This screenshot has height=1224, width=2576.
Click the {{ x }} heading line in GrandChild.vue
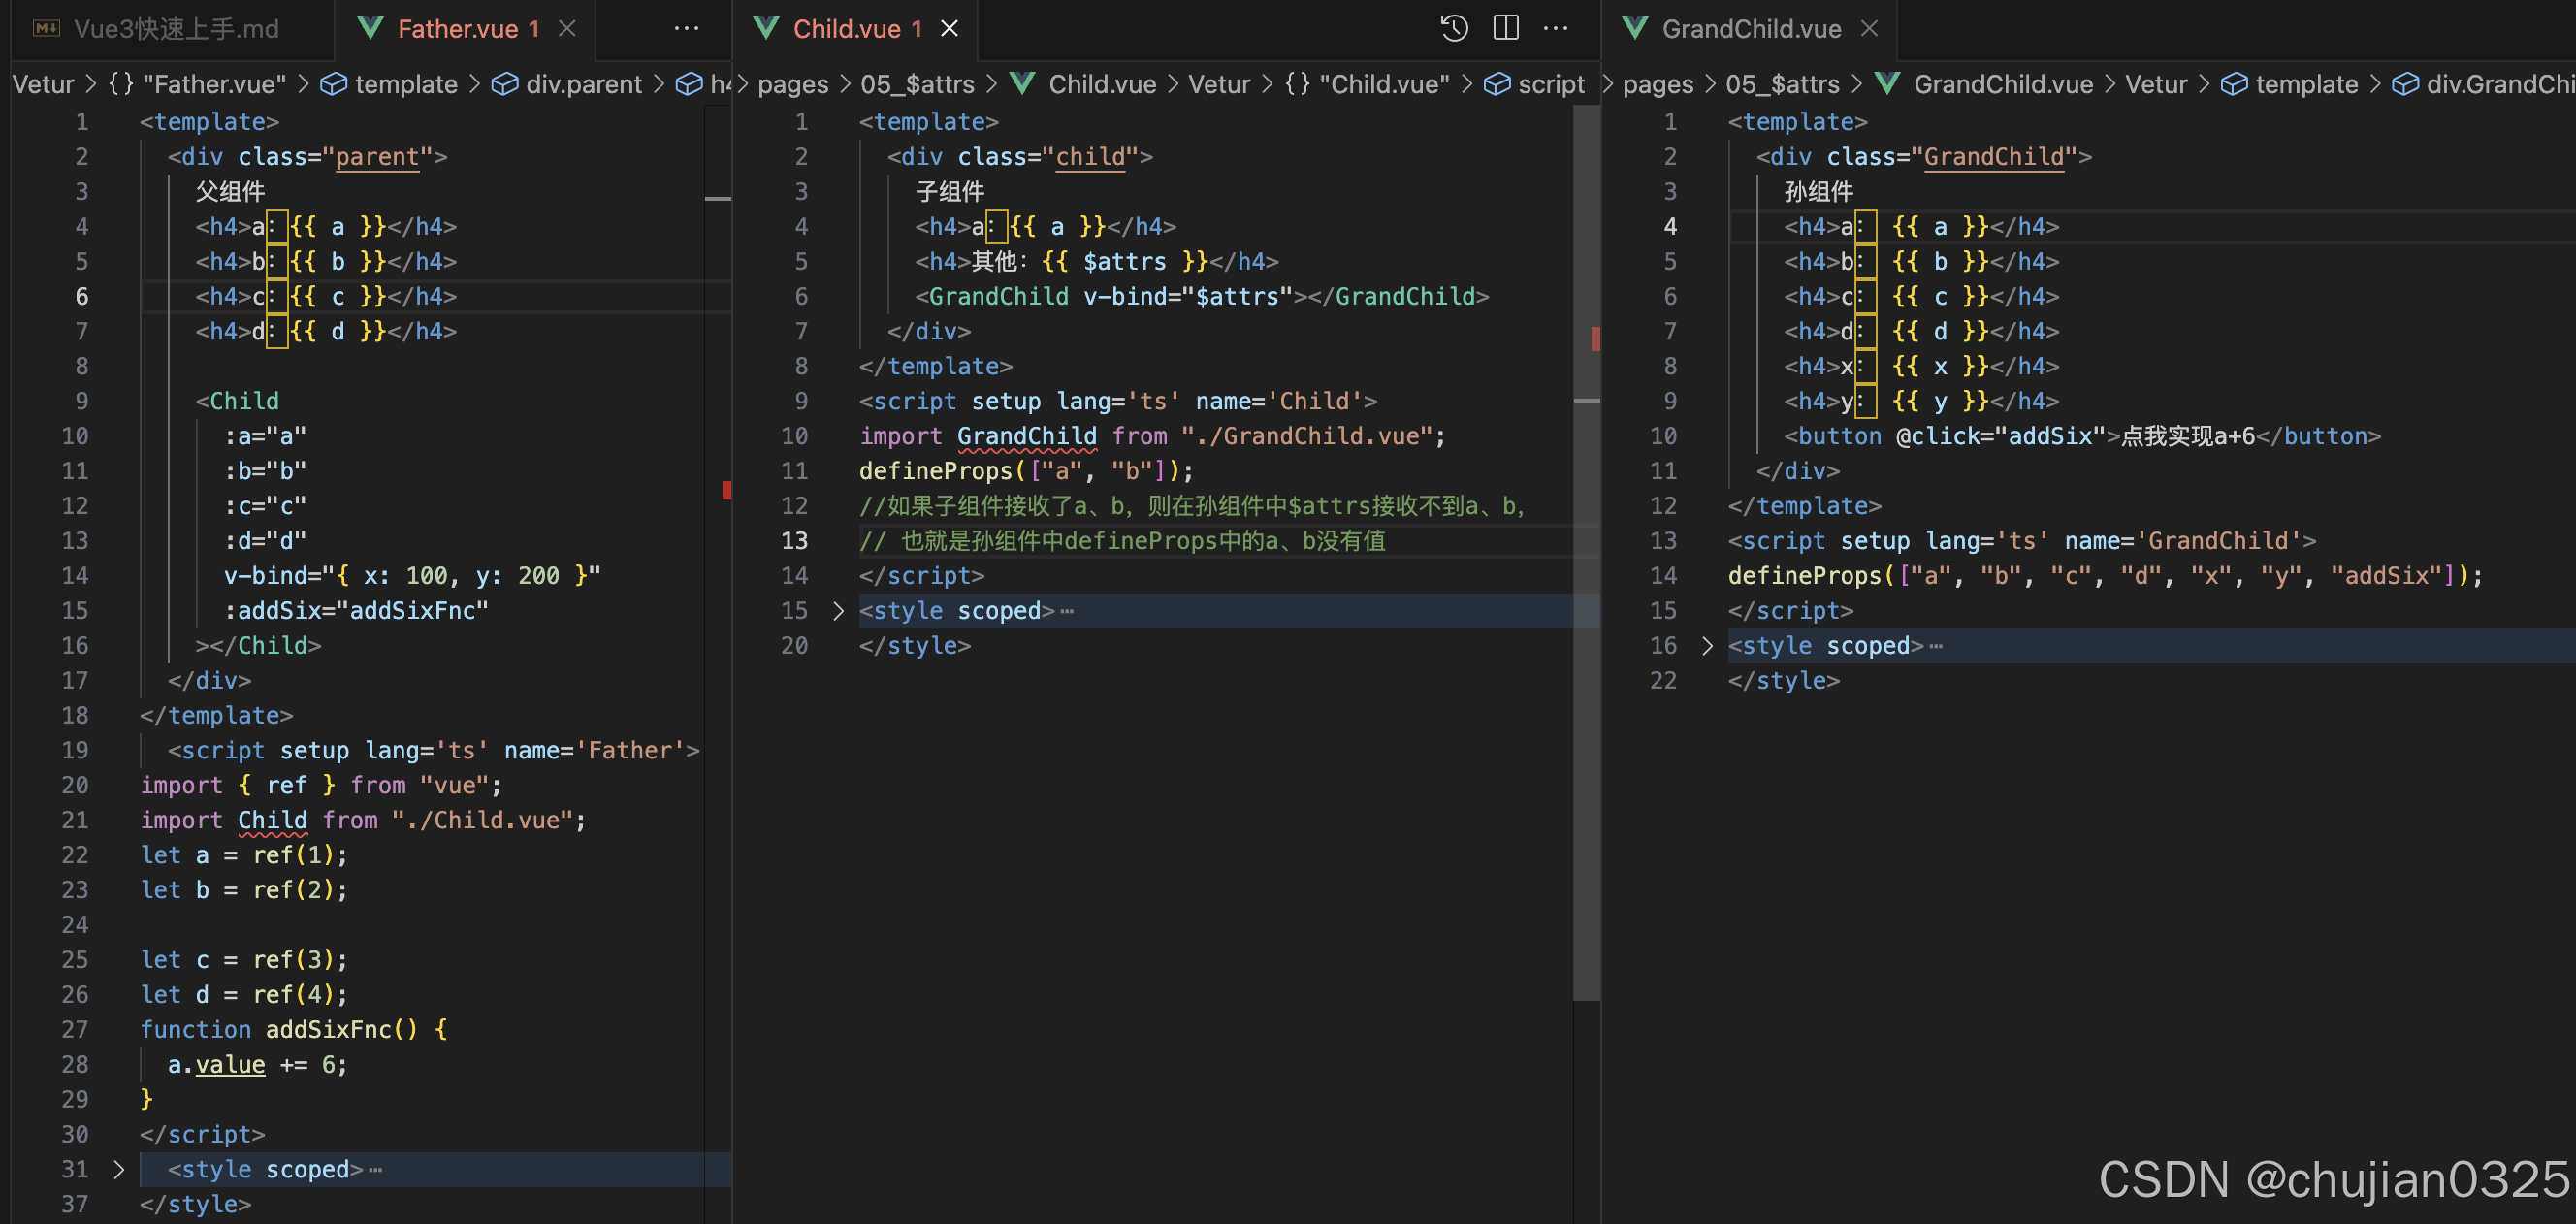point(1921,366)
